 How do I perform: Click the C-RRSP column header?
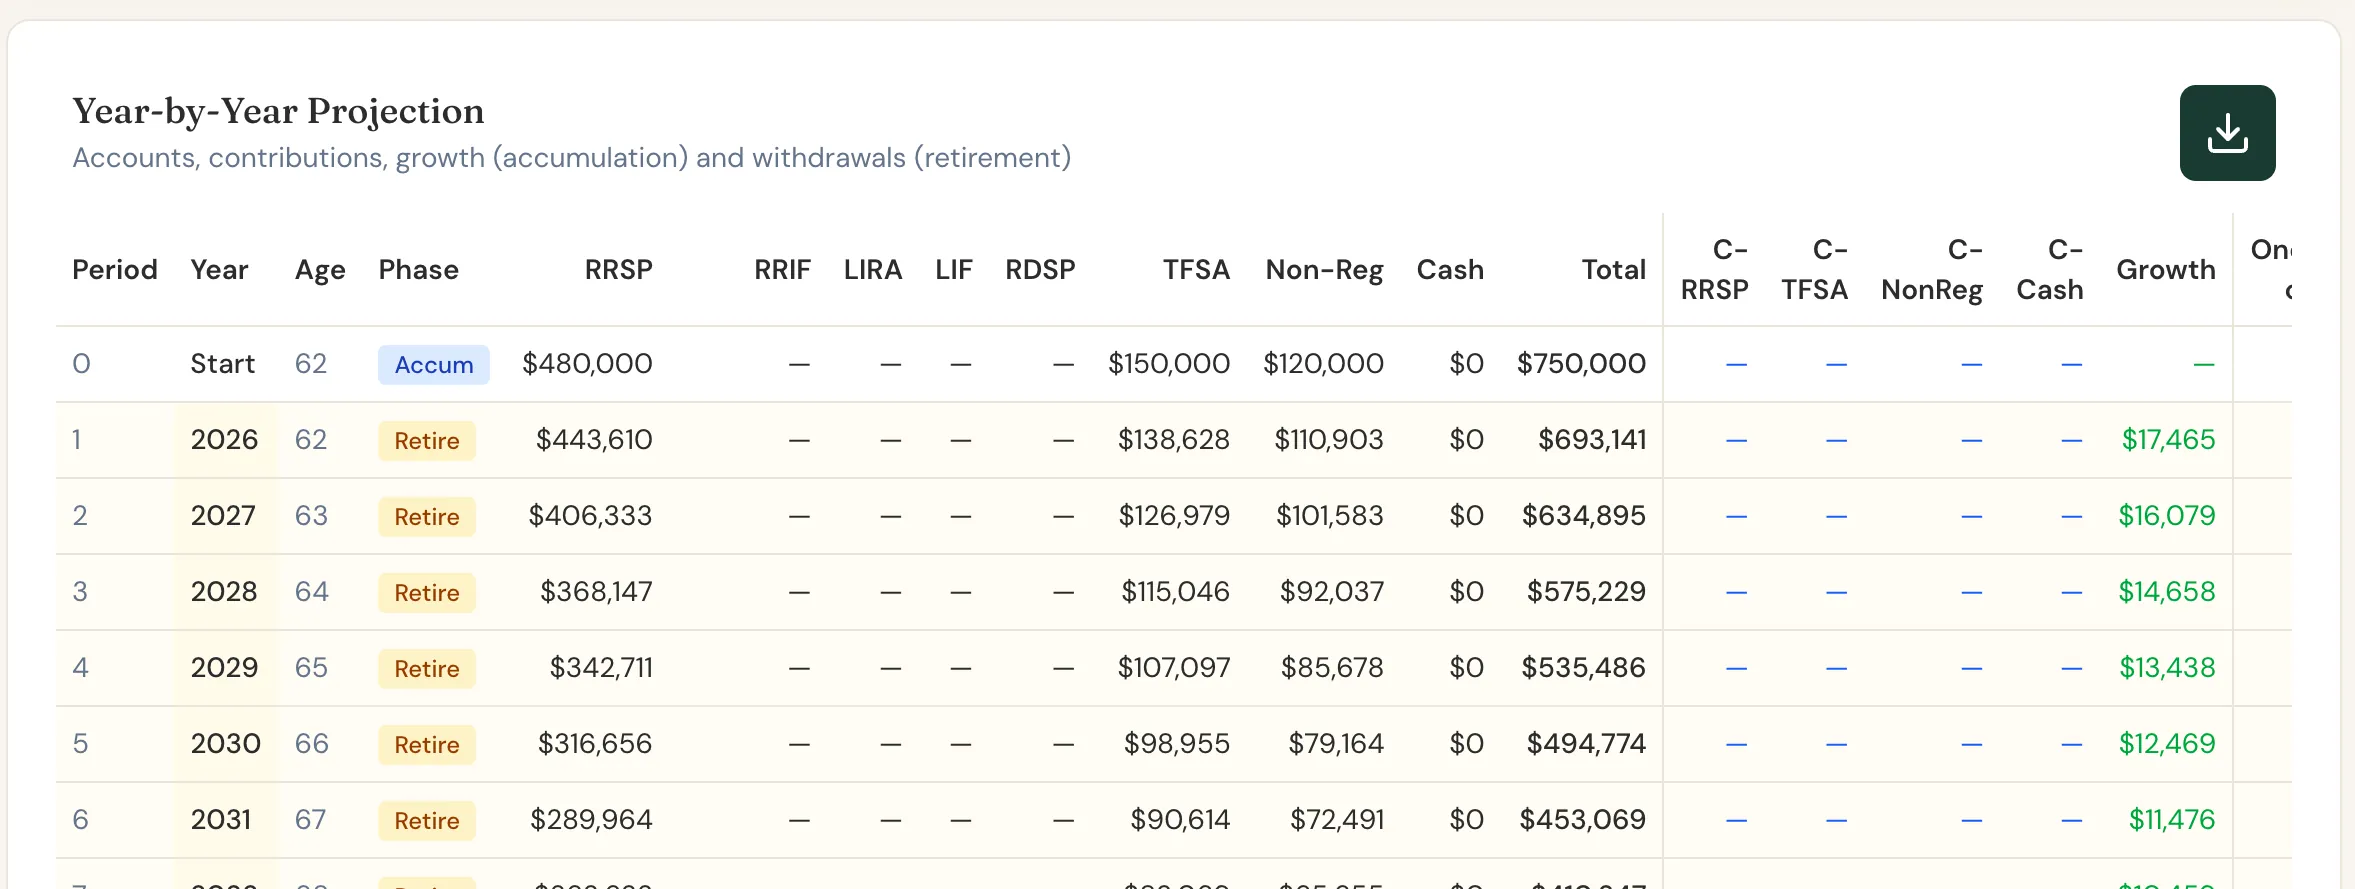[1715, 270]
